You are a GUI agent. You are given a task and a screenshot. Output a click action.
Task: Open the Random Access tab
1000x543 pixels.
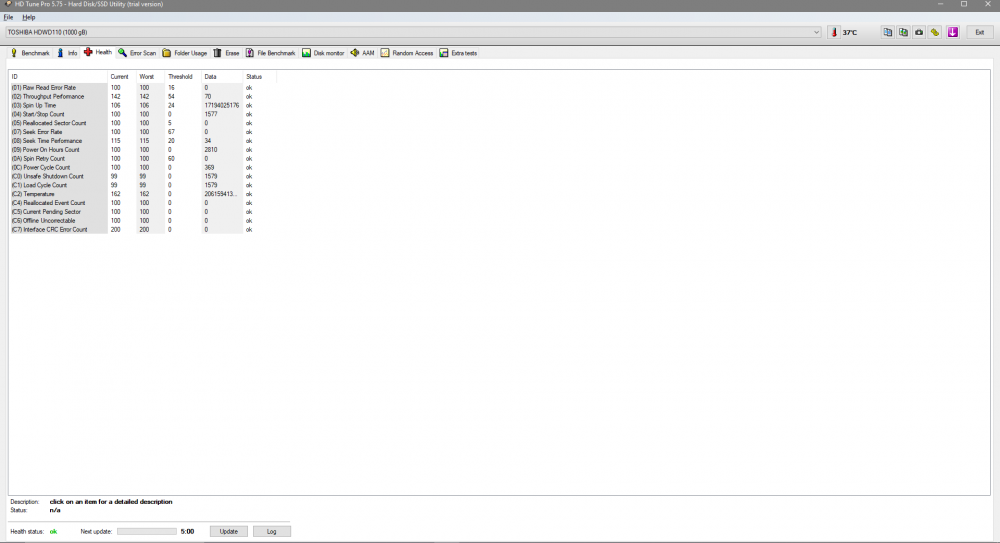click(407, 53)
